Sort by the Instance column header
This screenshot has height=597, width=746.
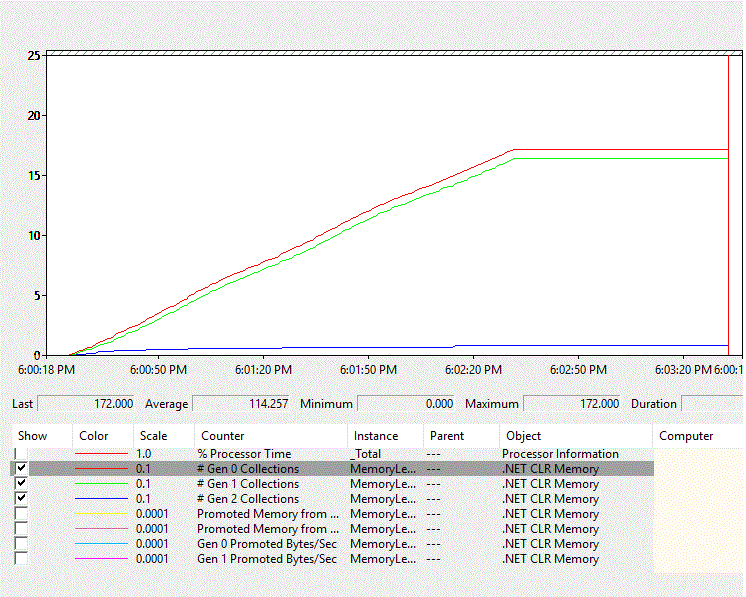pos(385,436)
